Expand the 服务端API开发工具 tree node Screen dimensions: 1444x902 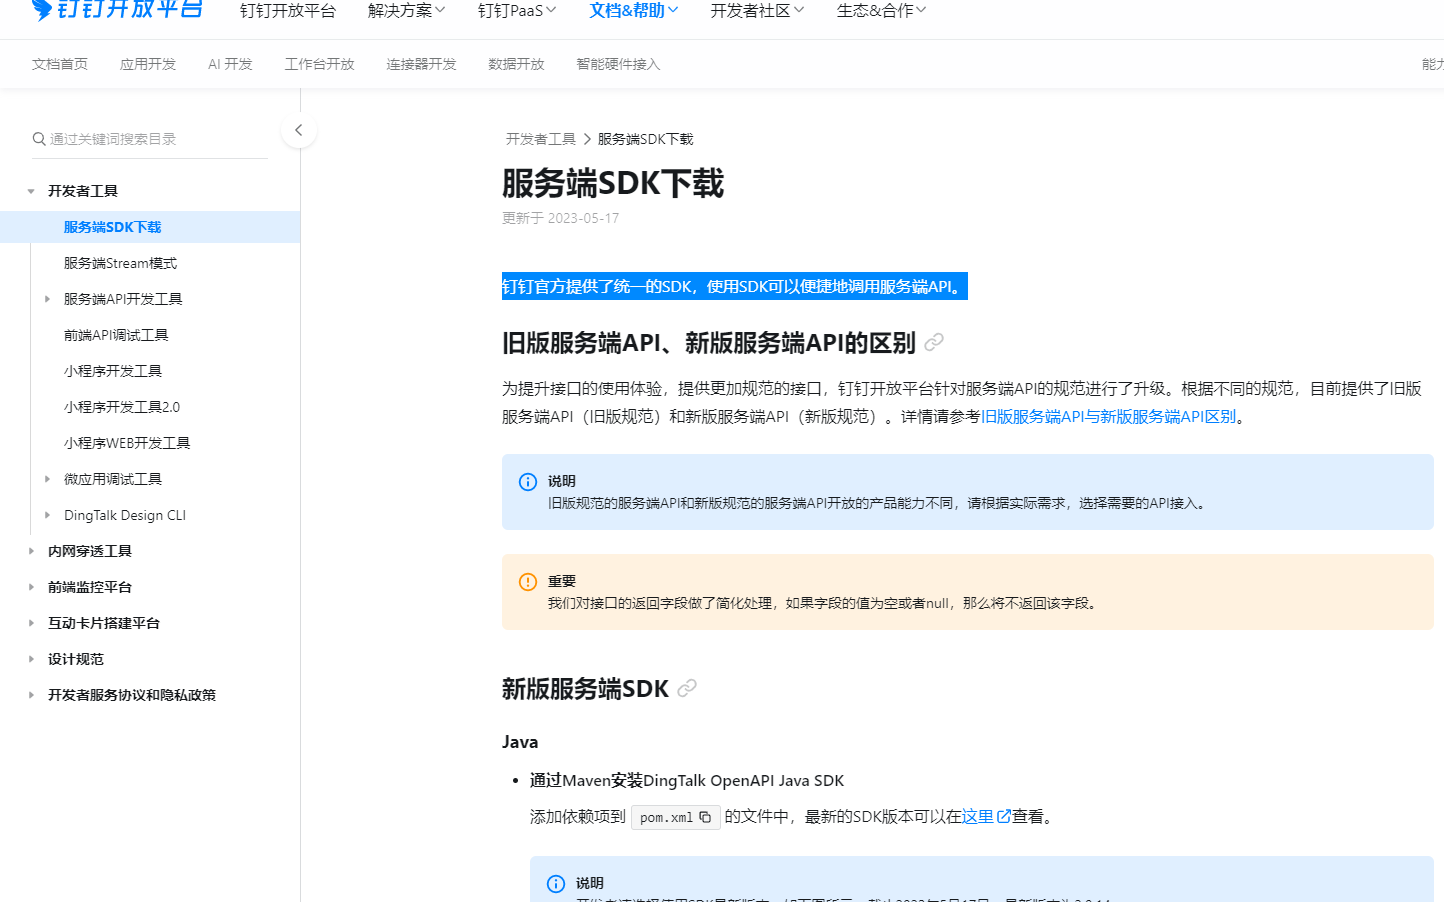47,299
